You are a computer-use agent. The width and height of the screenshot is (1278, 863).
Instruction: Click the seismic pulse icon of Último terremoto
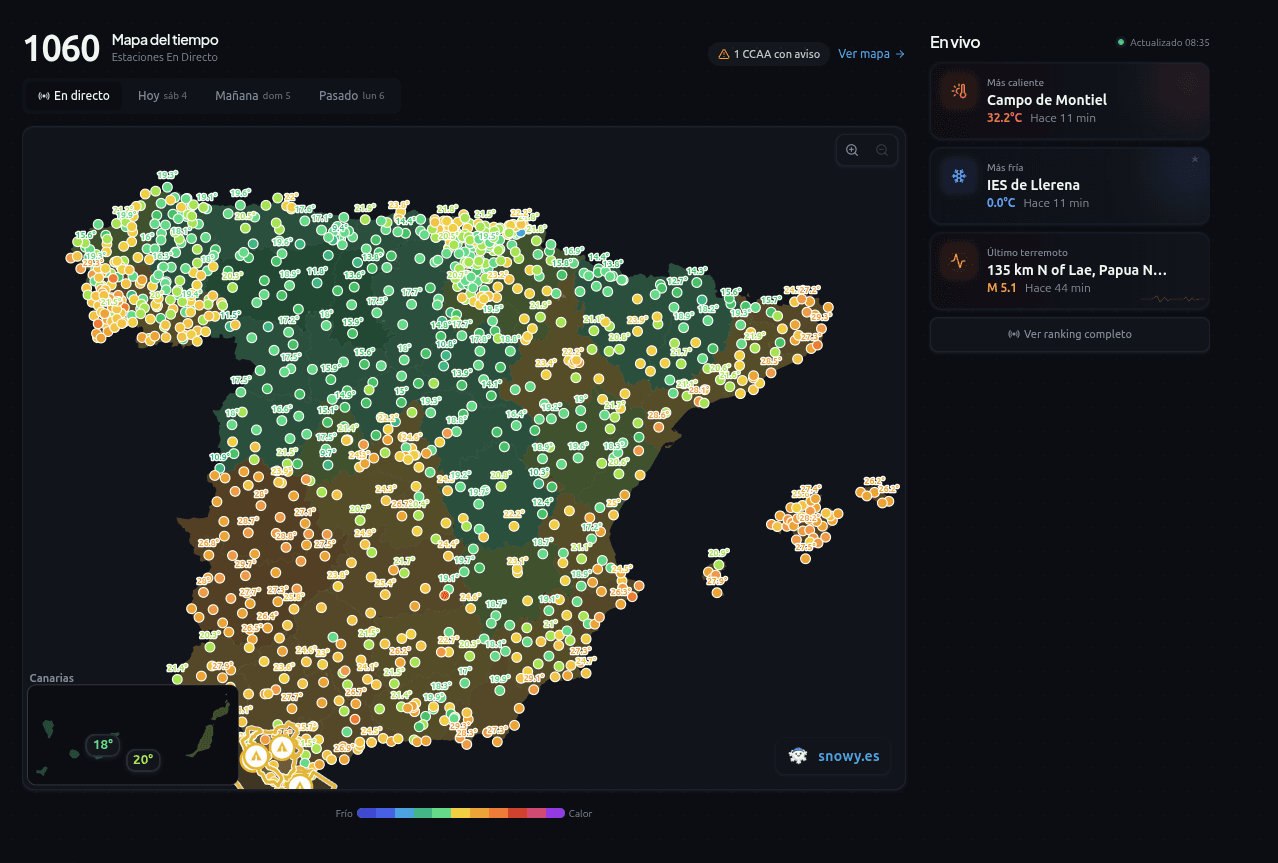click(959, 262)
